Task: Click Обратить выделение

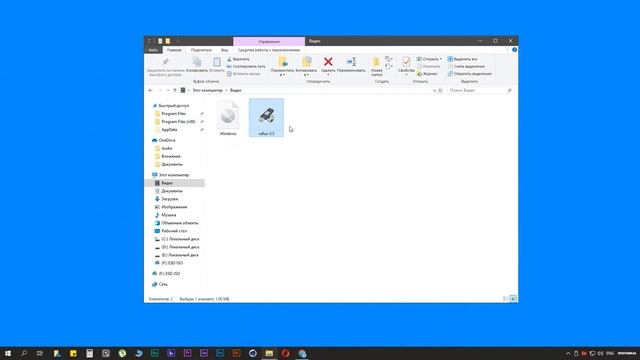Action: click(469, 74)
